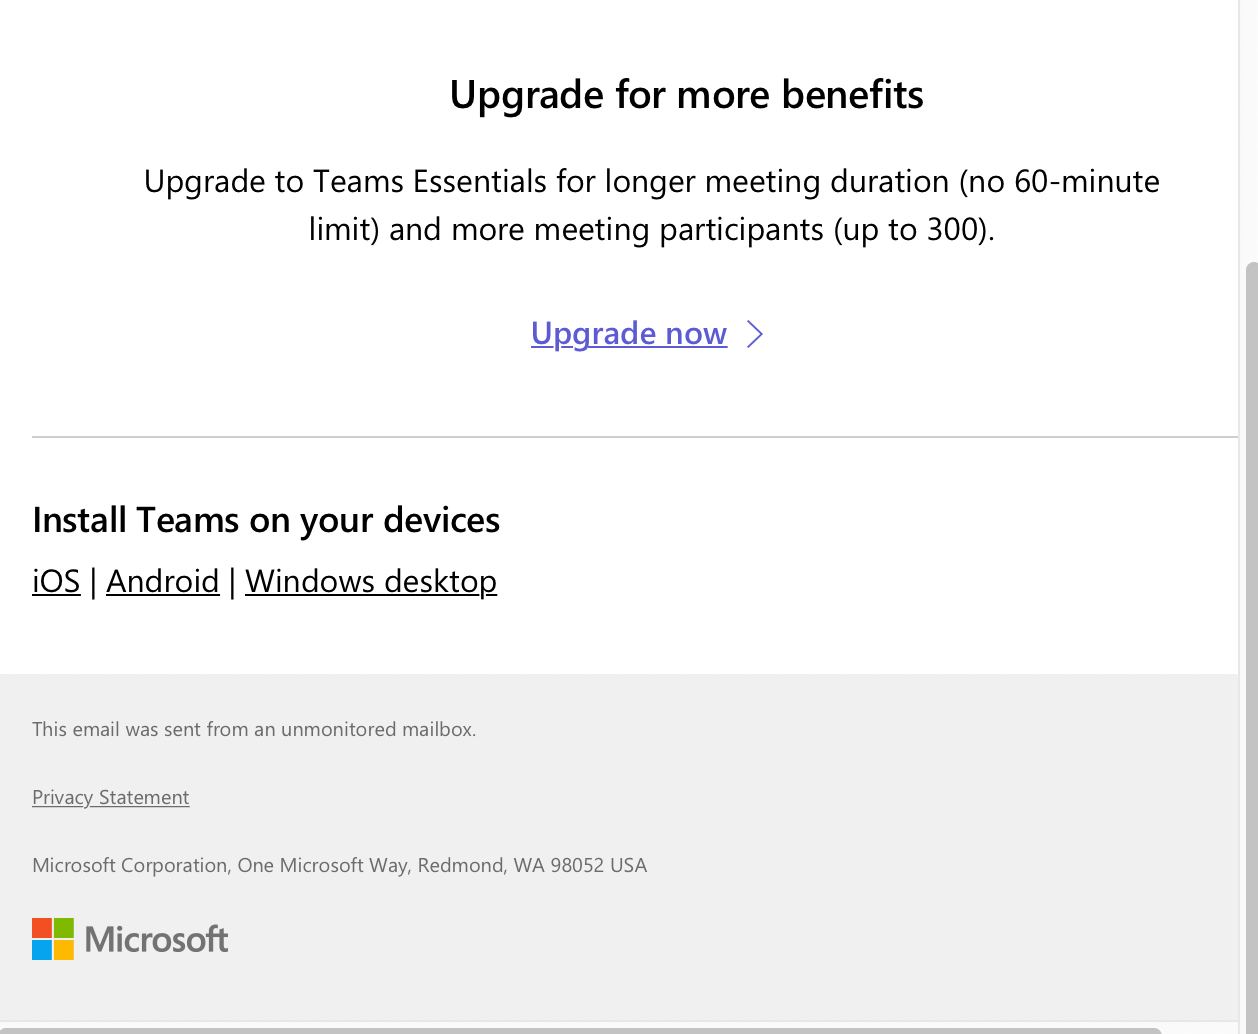The width and height of the screenshot is (1258, 1034).
Task: Click the yellow square of Microsoft logo
Action: [64, 950]
